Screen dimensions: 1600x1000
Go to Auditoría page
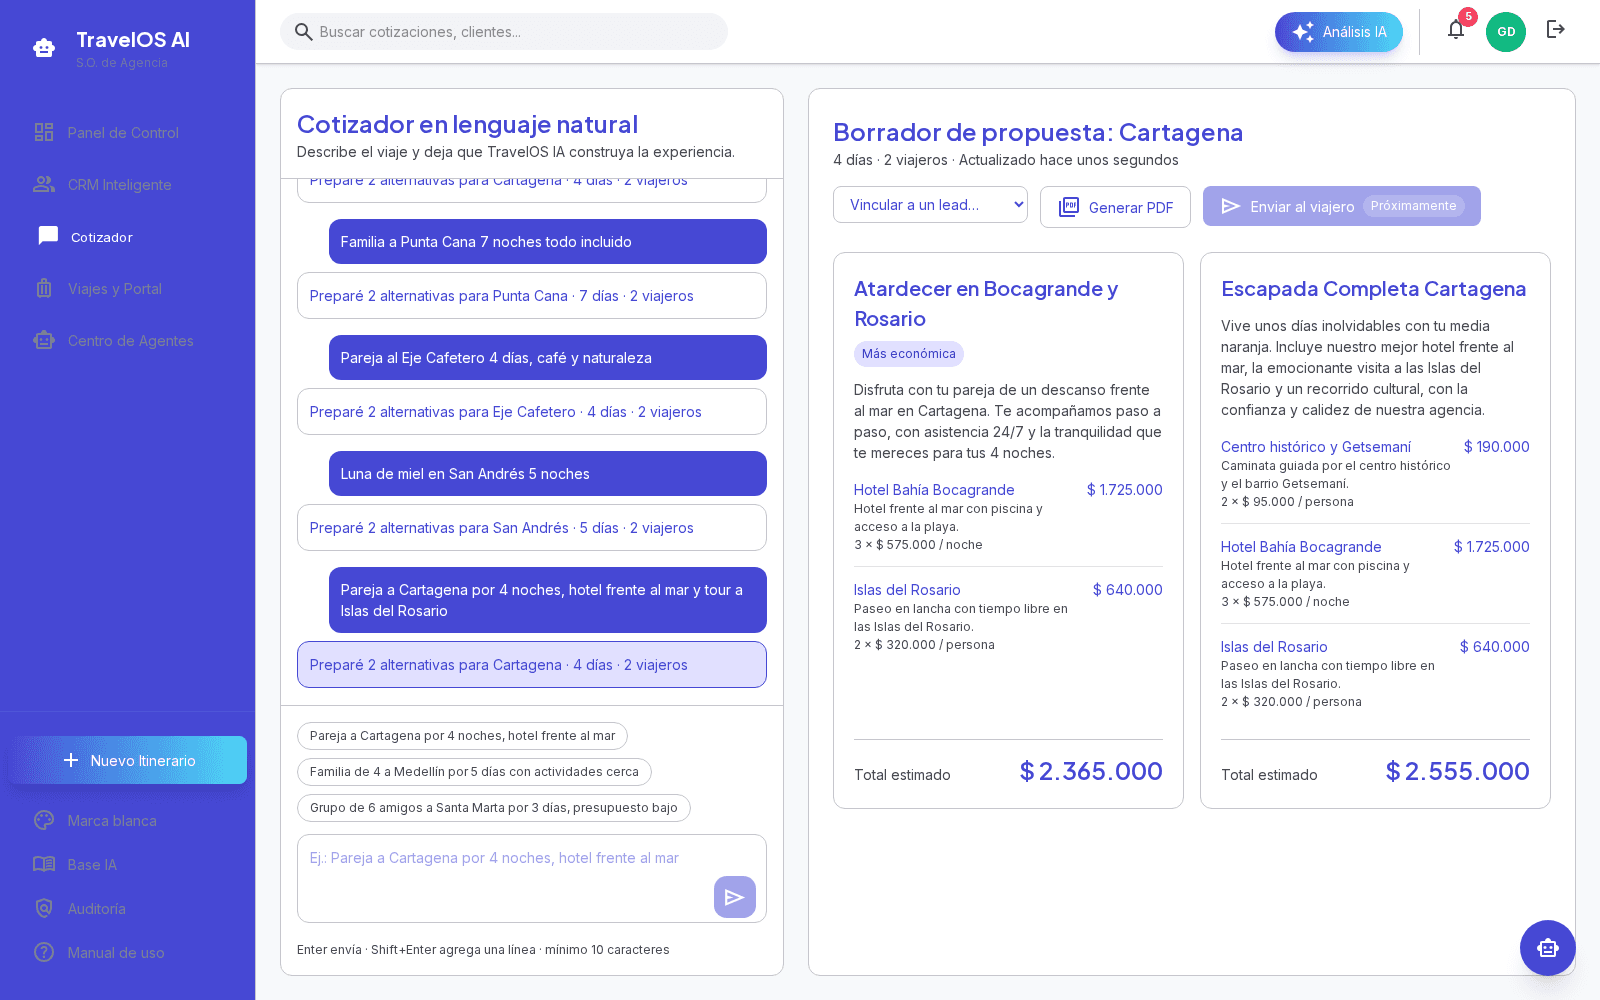pos(127,909)
